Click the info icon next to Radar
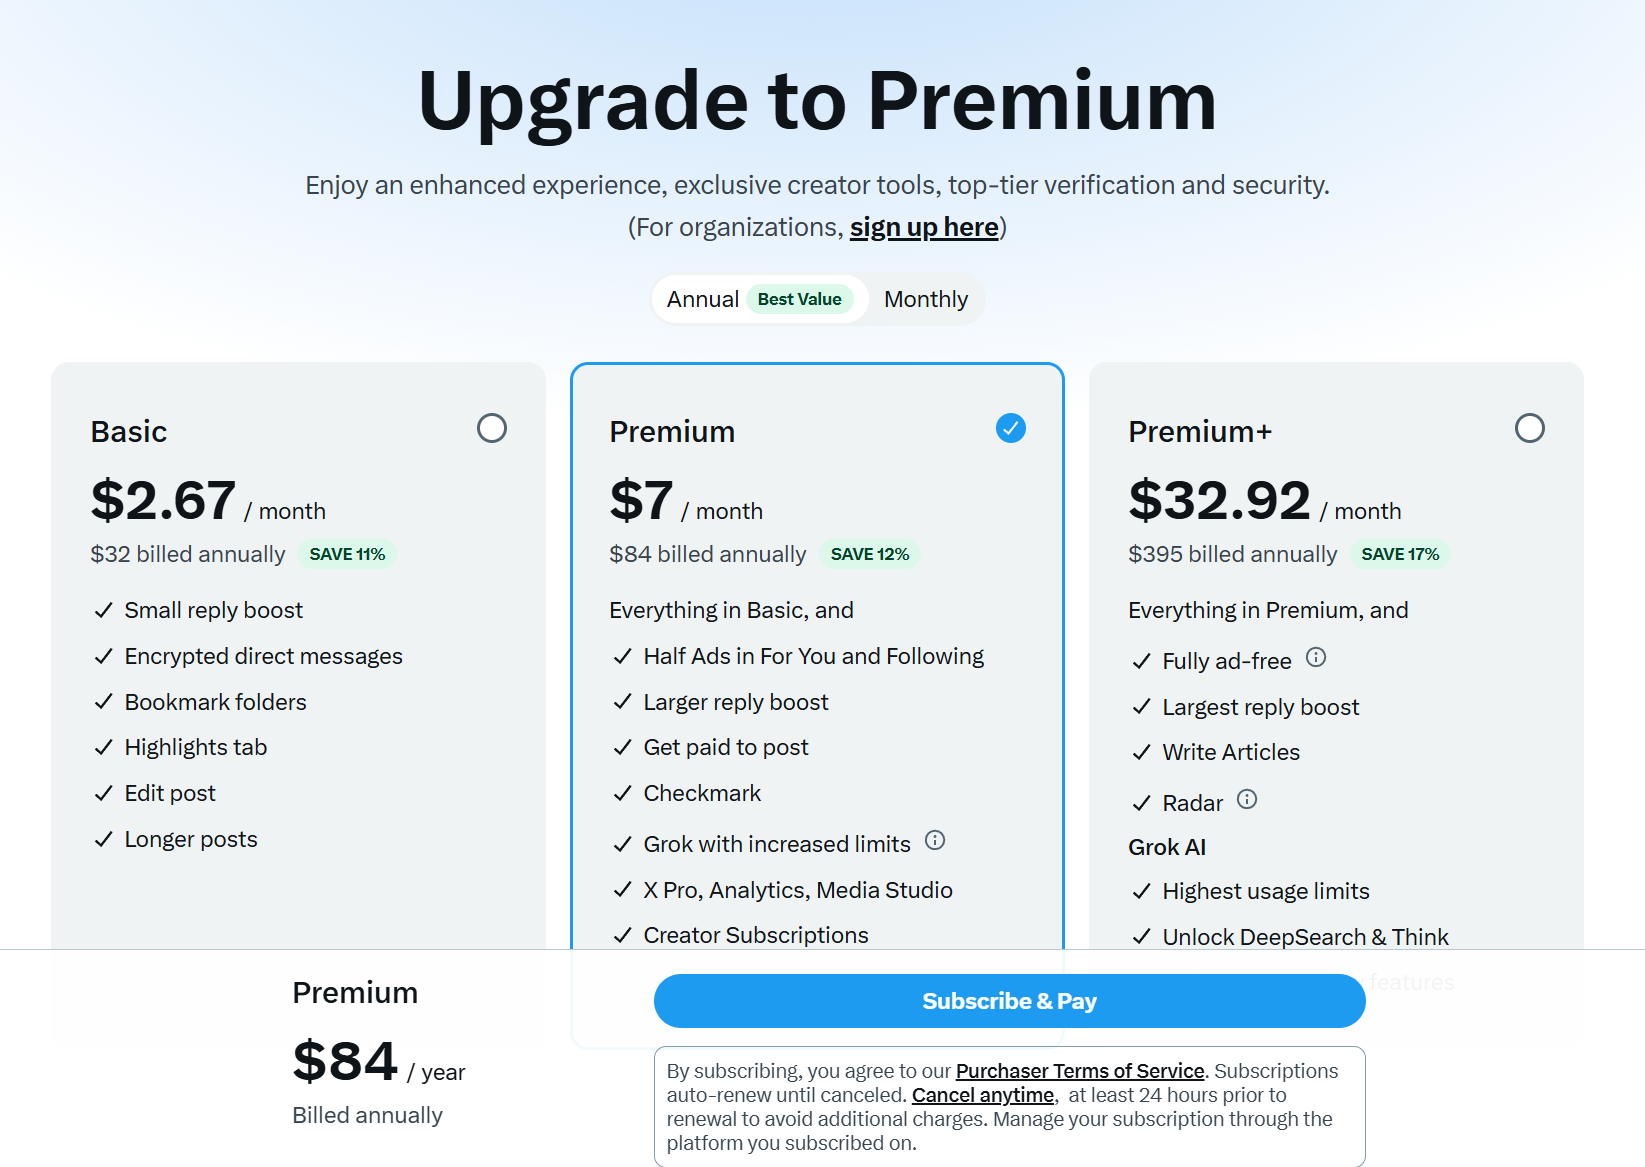The width and height of the screenshot is (1645, 1167). click(1247, 799)
